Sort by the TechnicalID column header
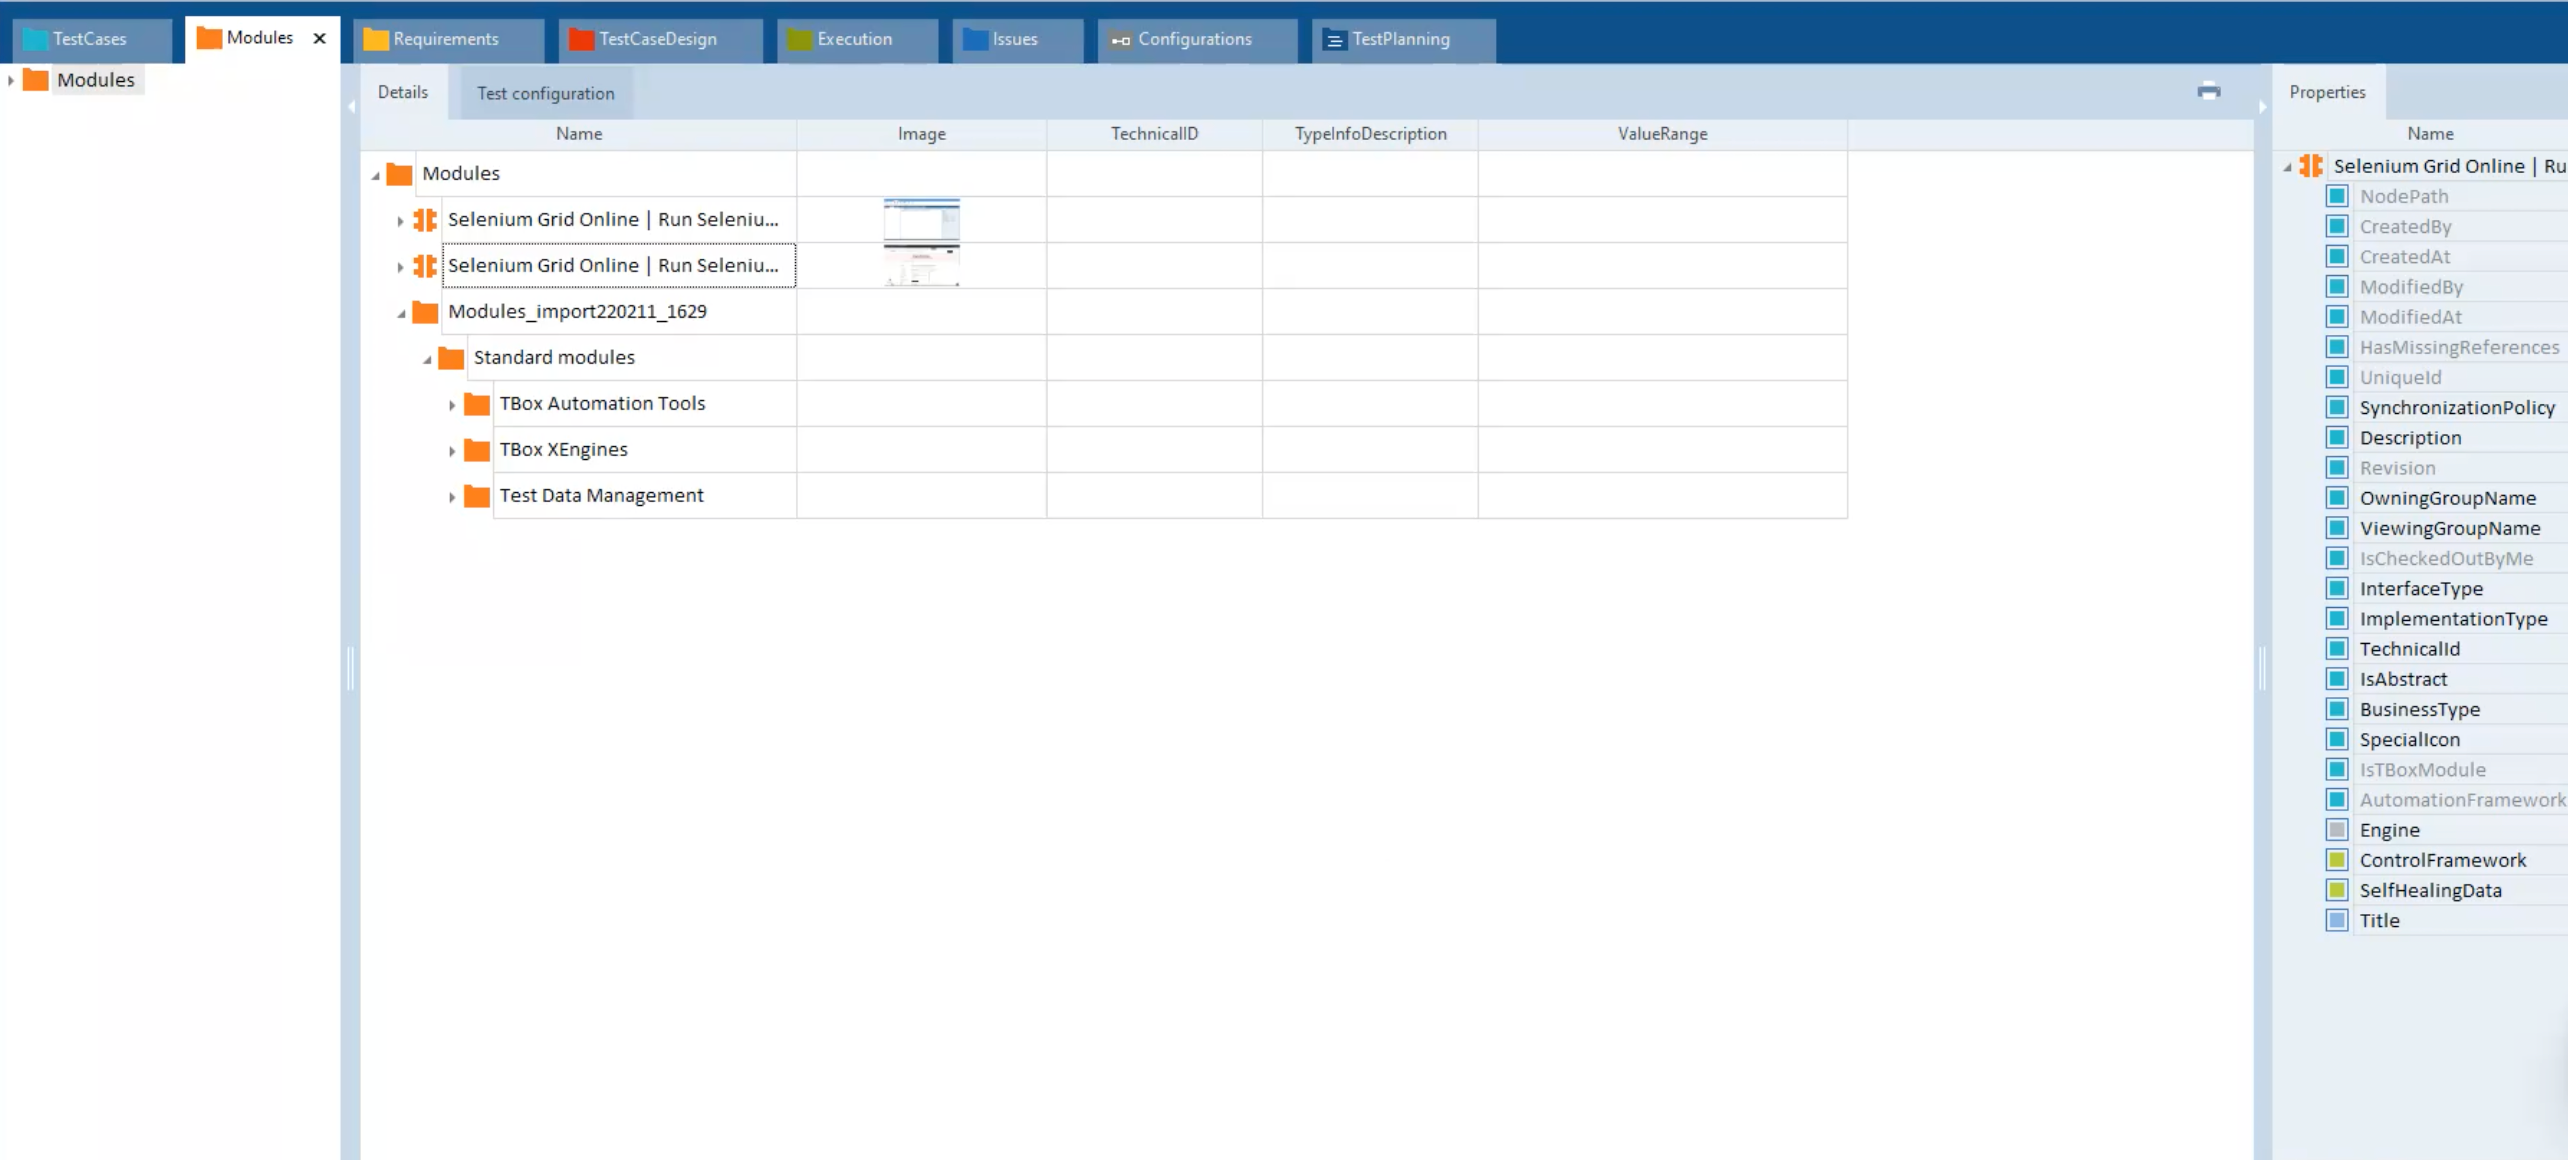Viewport: 2568px width, 1160px height. click(1153, 134)
